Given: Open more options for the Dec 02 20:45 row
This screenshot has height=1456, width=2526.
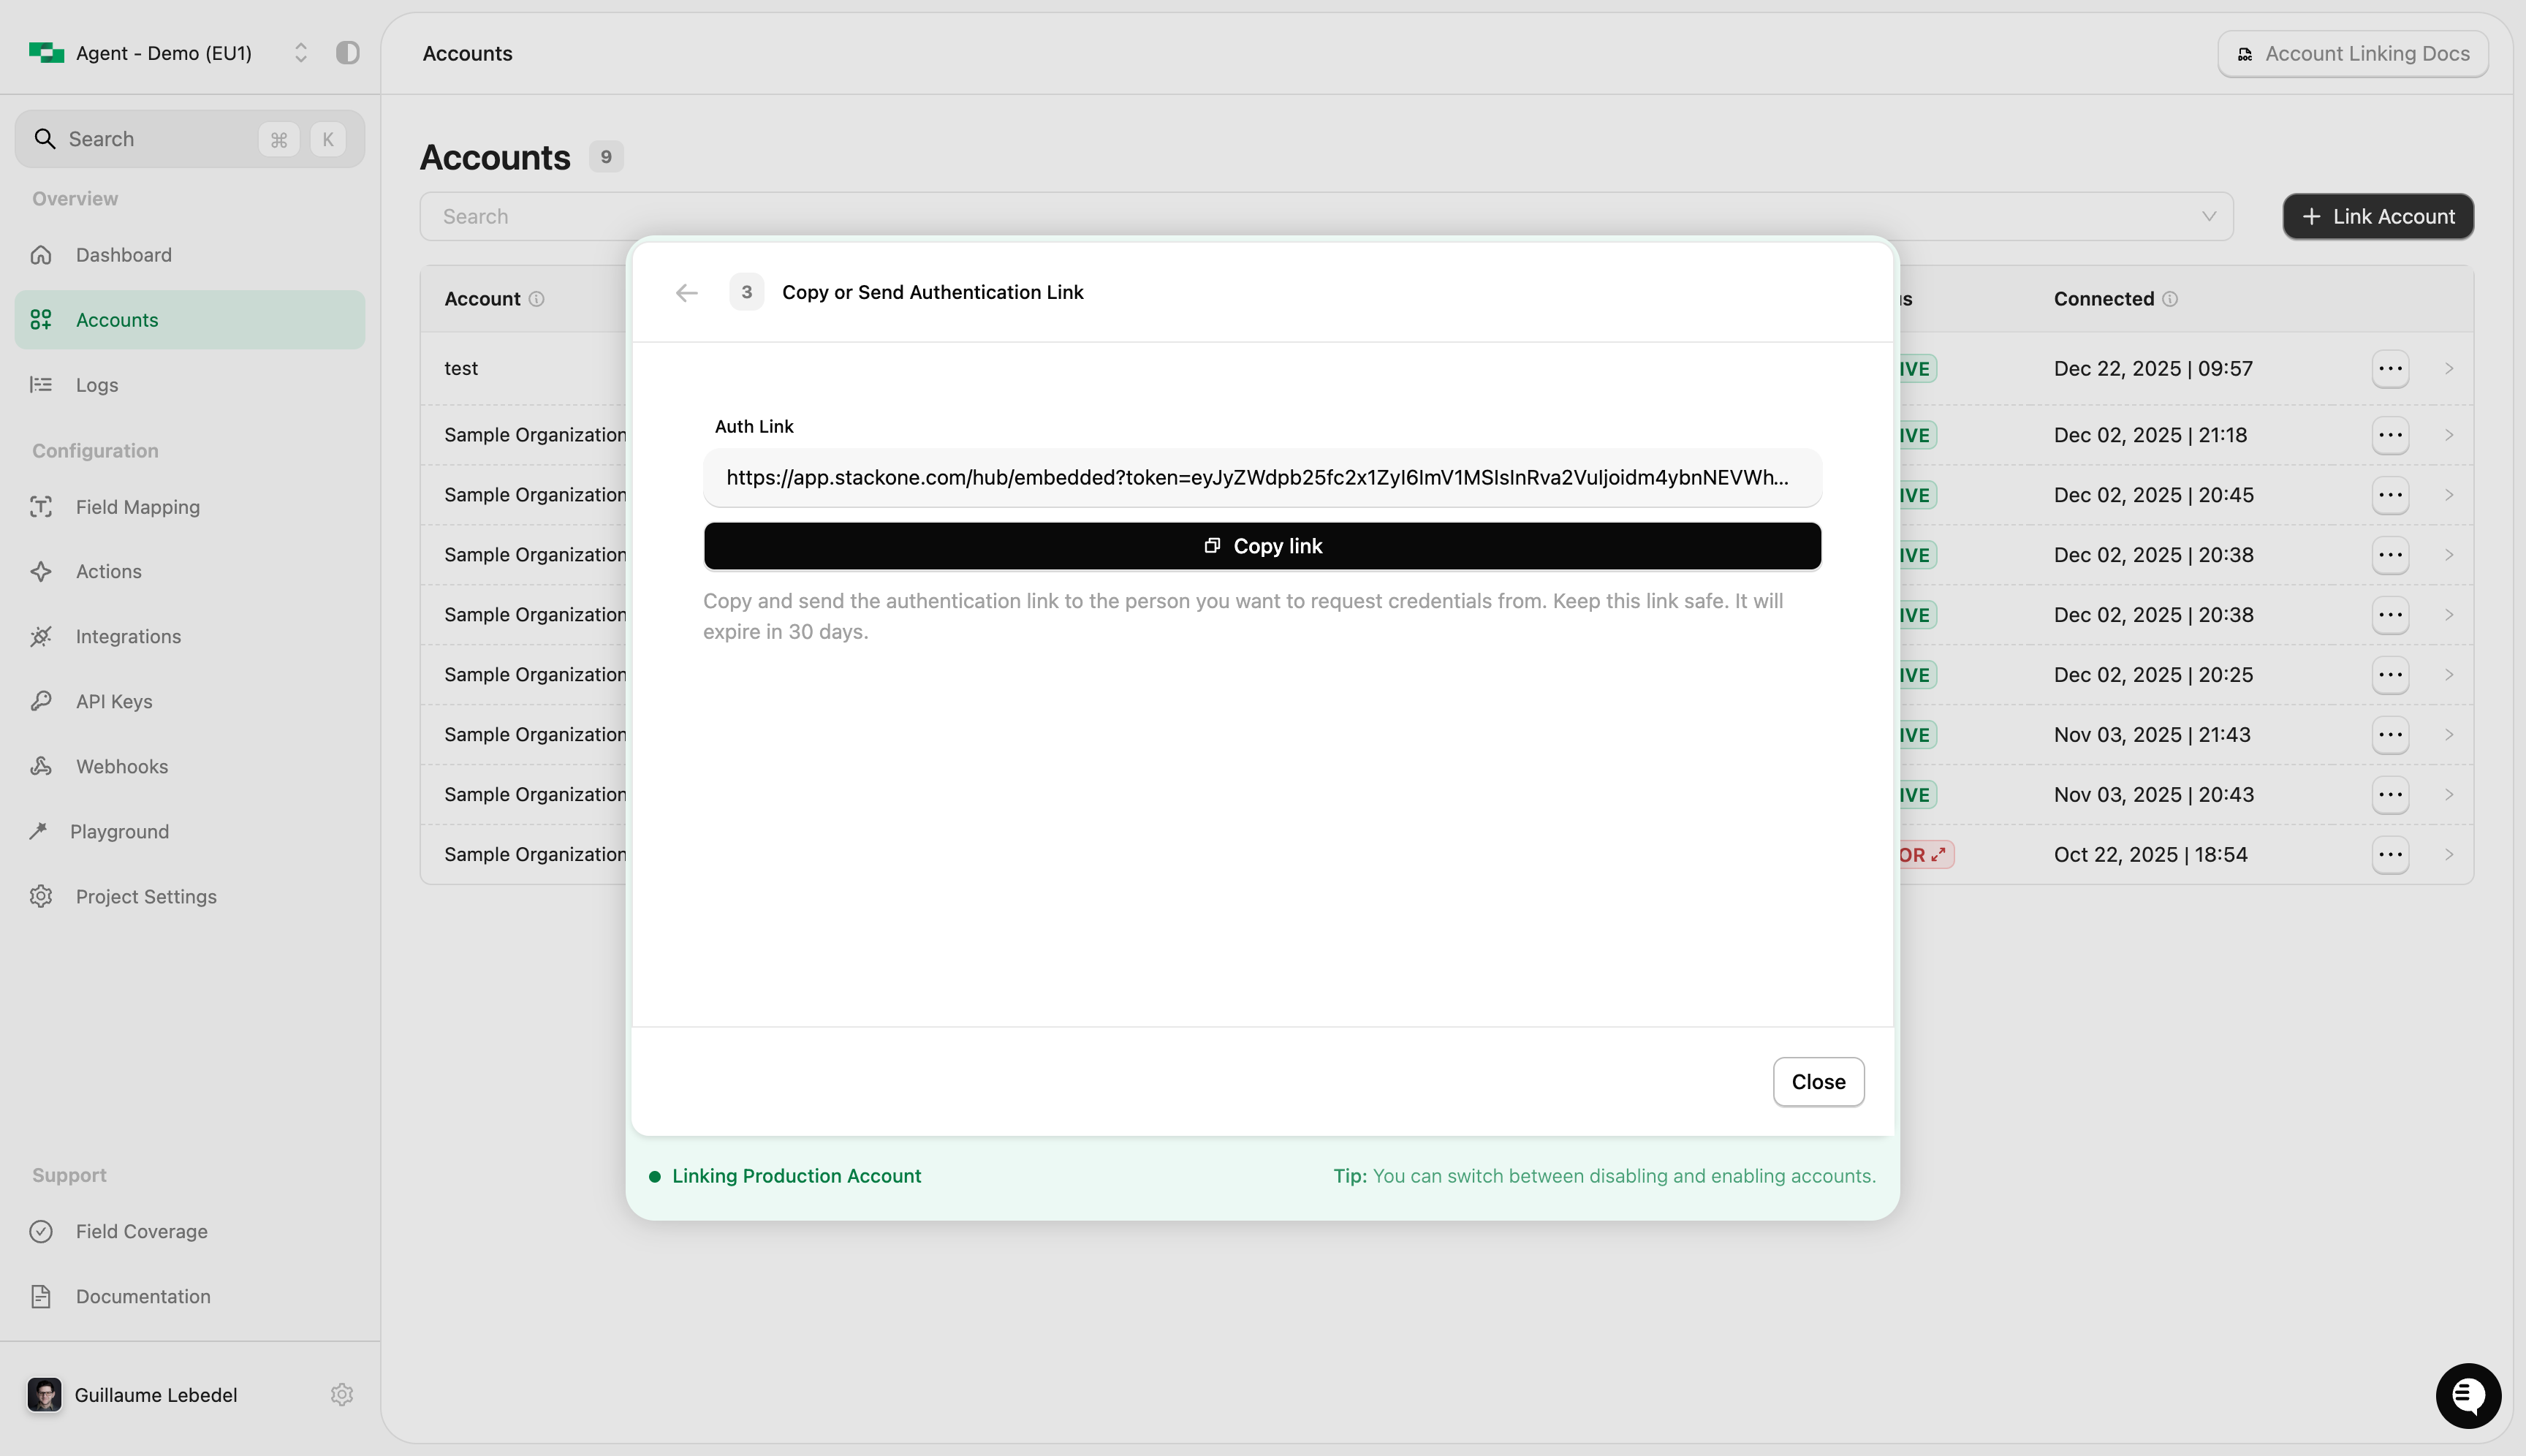Looking at the screenshot, I should pos(2390,495).
